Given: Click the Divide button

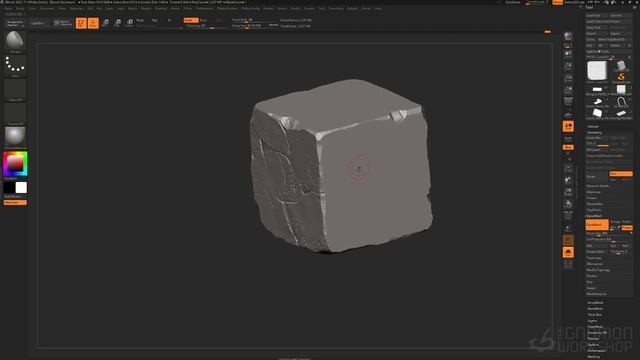Looking at the screenshot, I should click(597, 176).
